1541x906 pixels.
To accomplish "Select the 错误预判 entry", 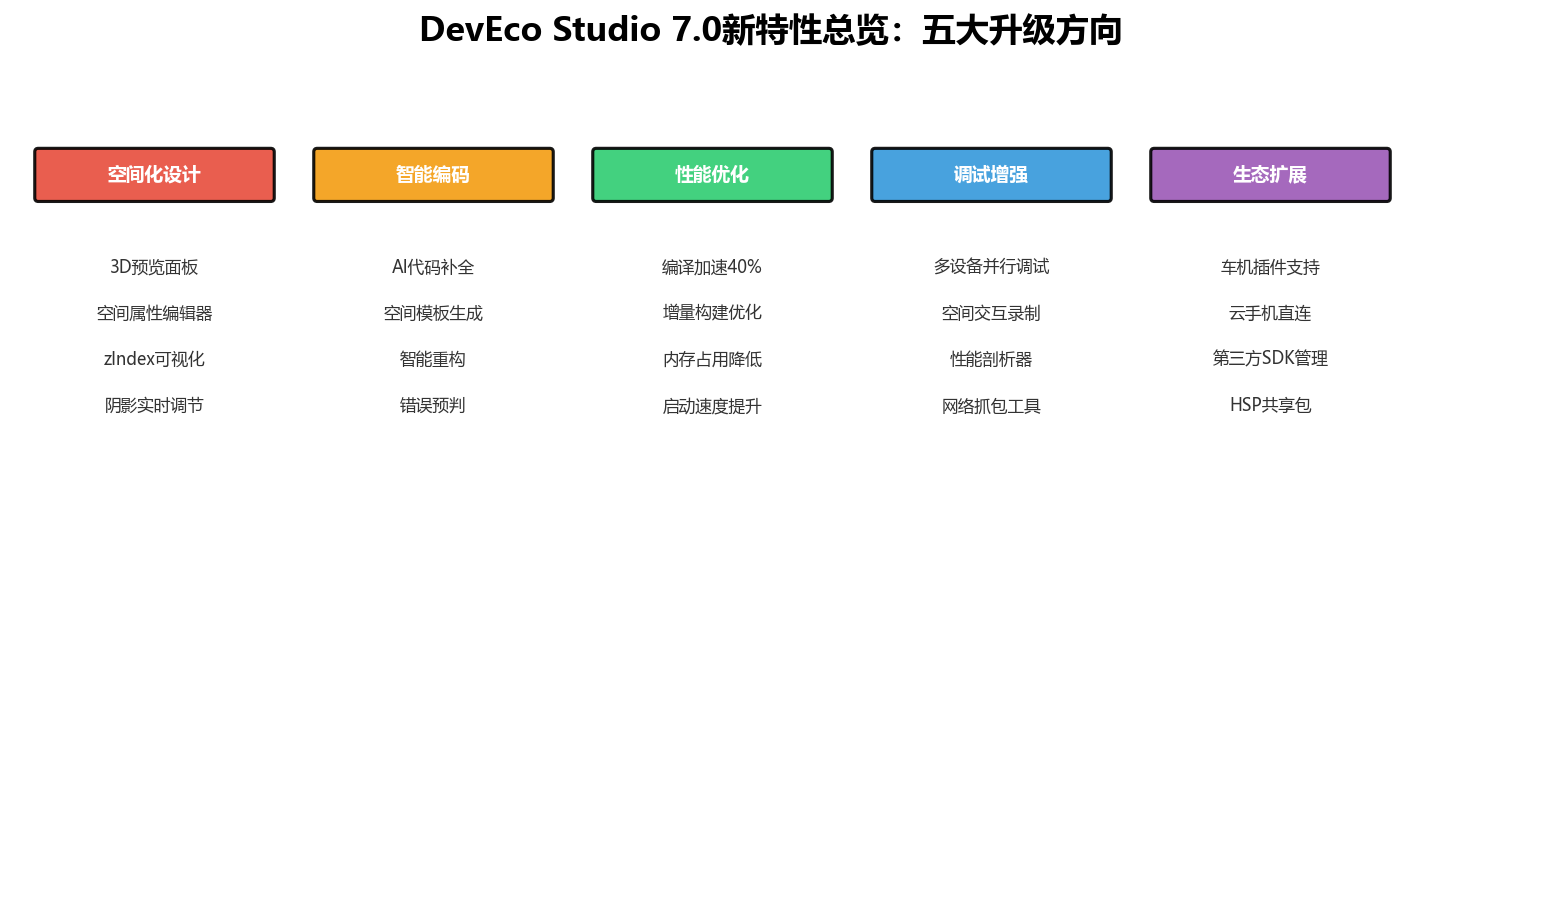I will pyautogui.click(x=433, y=405).
